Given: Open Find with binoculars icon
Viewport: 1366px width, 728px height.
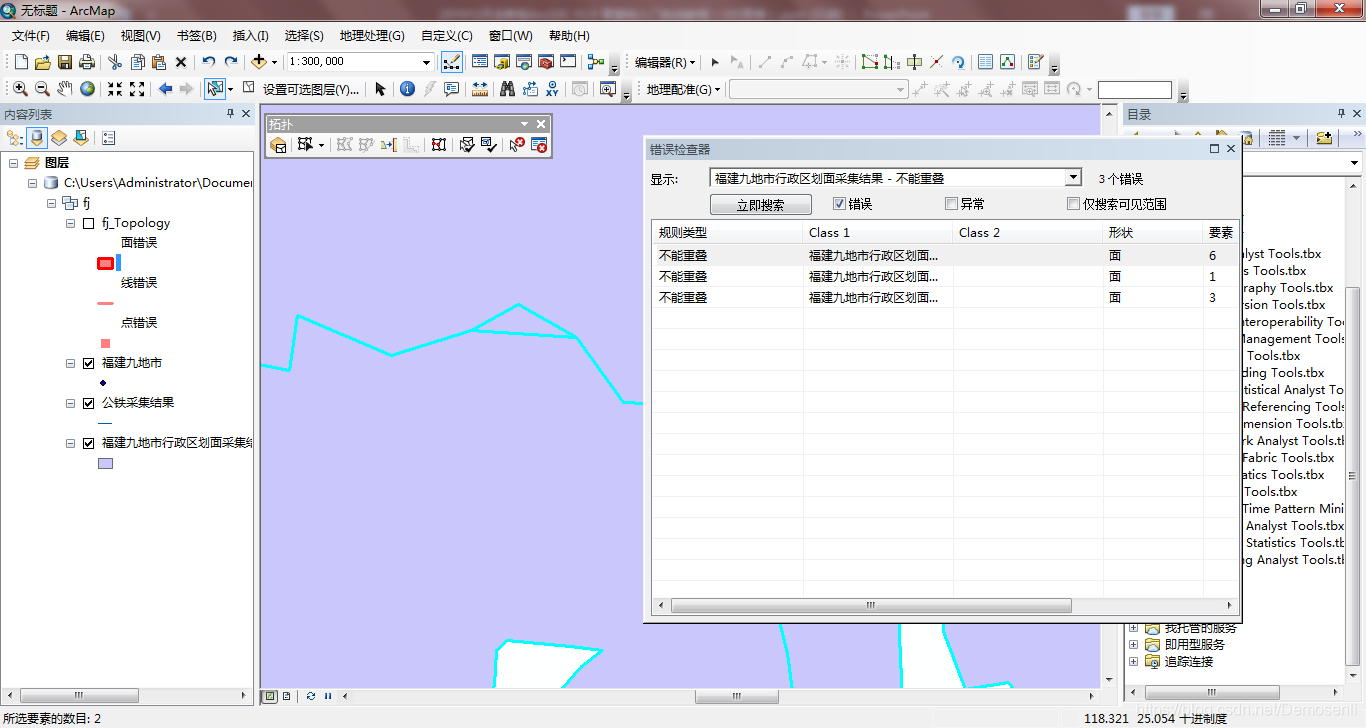Looking at the screenshot, I should [508, 89].
